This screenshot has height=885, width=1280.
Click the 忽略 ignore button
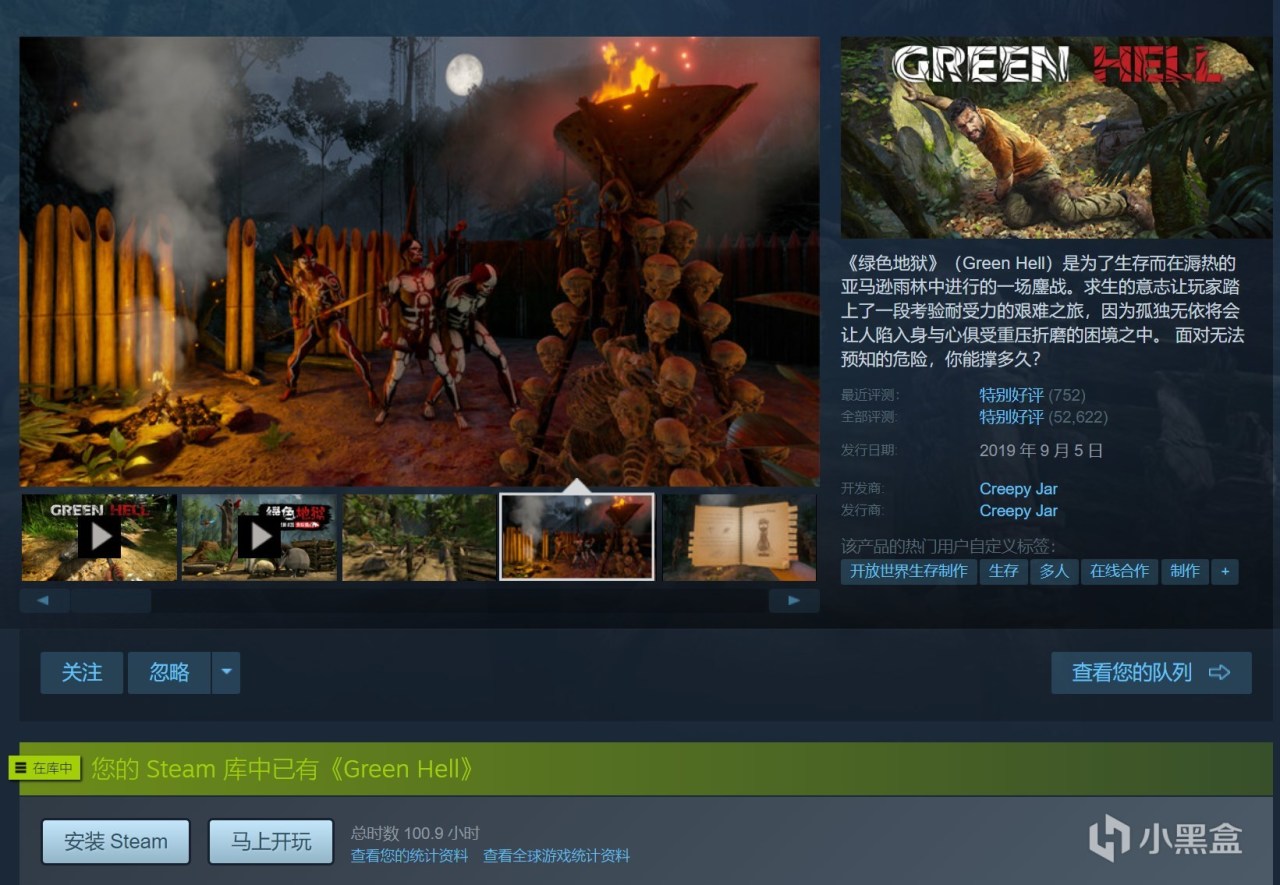pyautogui.click(x=169, y=673)
